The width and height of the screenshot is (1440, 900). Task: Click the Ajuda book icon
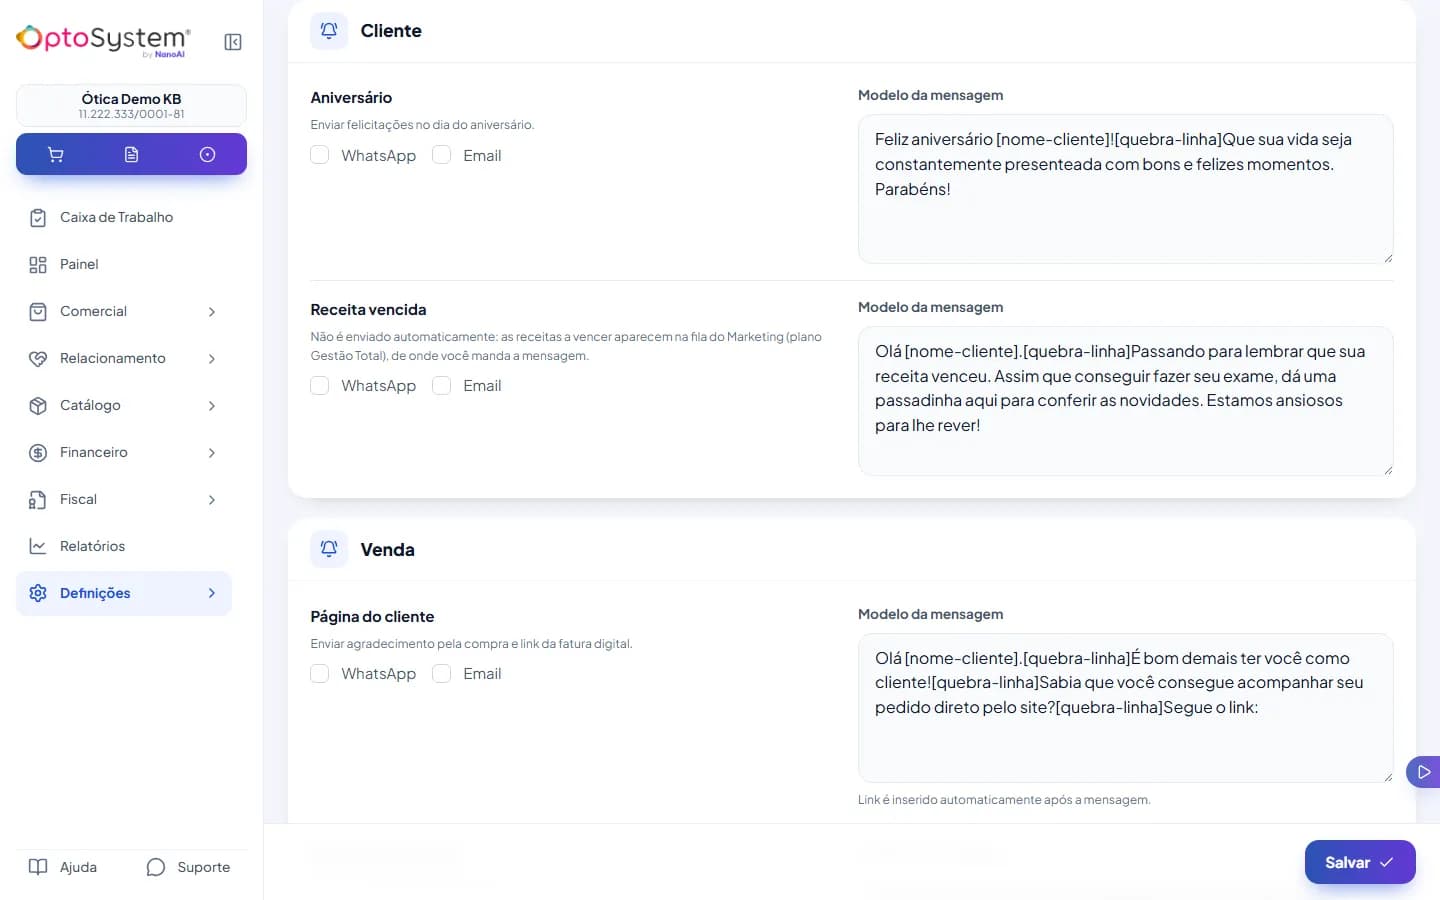[x=38, y=867]
